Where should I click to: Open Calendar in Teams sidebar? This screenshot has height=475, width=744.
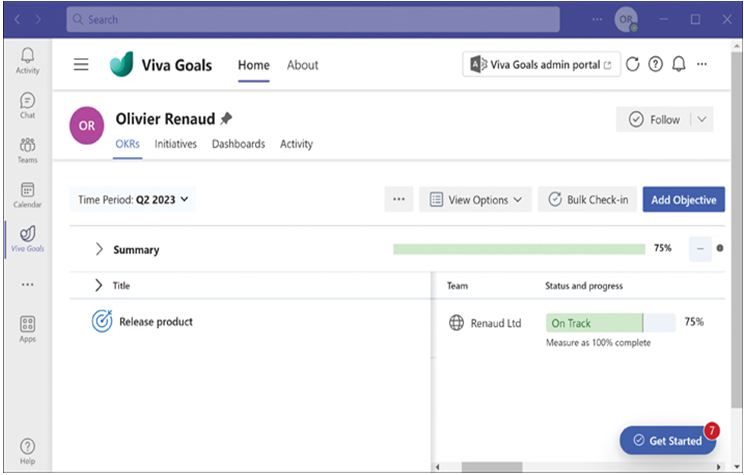(x=28, y=195)
